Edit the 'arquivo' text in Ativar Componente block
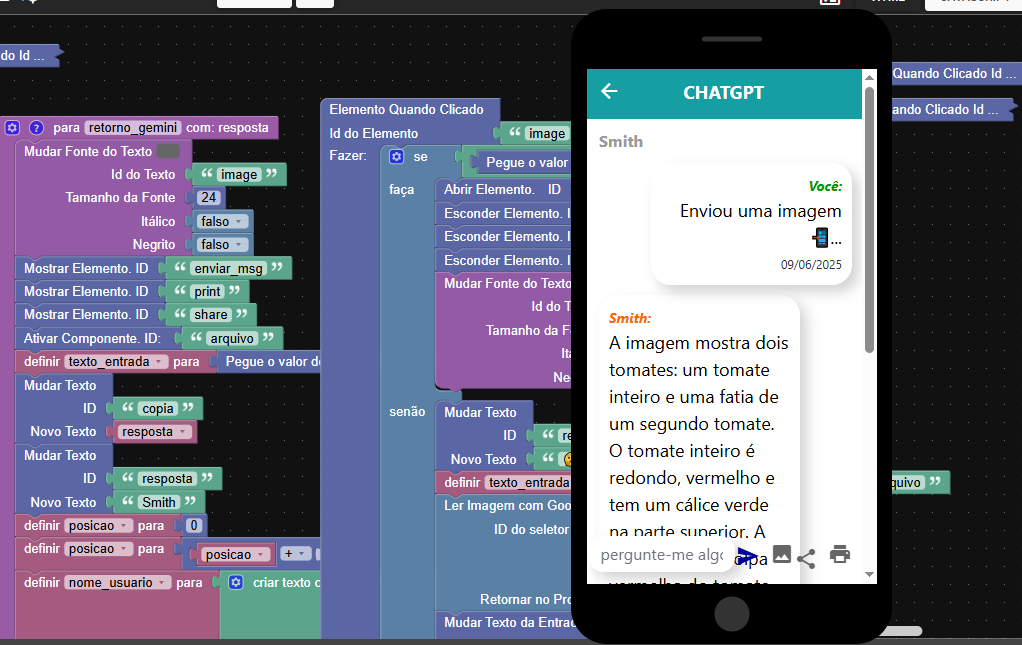Screen dimensions: 1022x645 232,338
